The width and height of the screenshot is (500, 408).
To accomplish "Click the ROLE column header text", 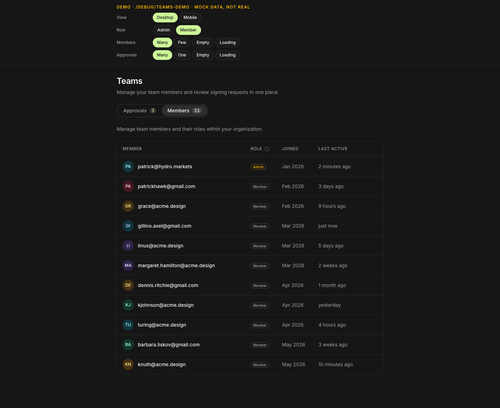I will click(256, 149).
